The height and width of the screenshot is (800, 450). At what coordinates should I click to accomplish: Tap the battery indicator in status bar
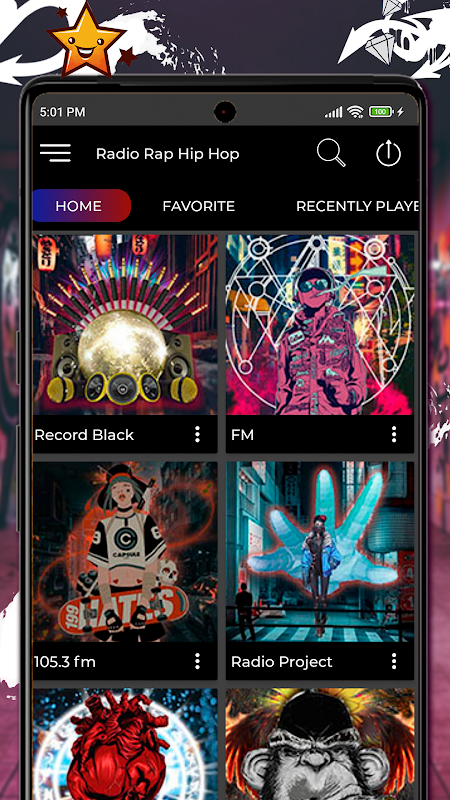[x=381, y=111]
